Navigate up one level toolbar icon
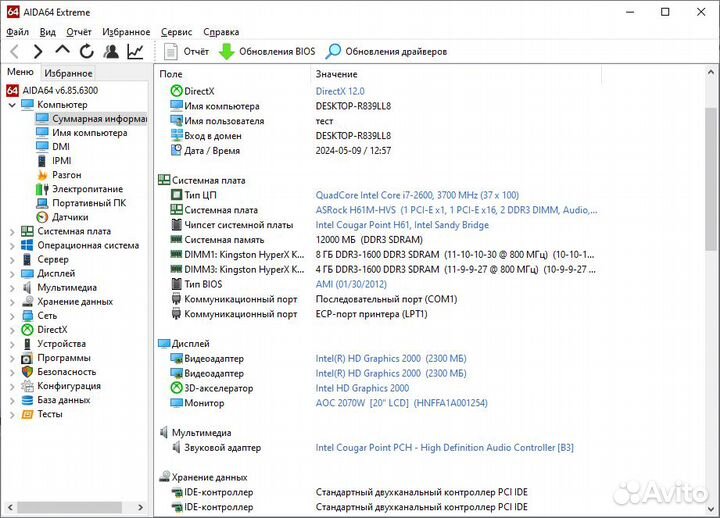The width and height of the screenshot is (720, 518). pyautogui.click(x=62, y=51)
